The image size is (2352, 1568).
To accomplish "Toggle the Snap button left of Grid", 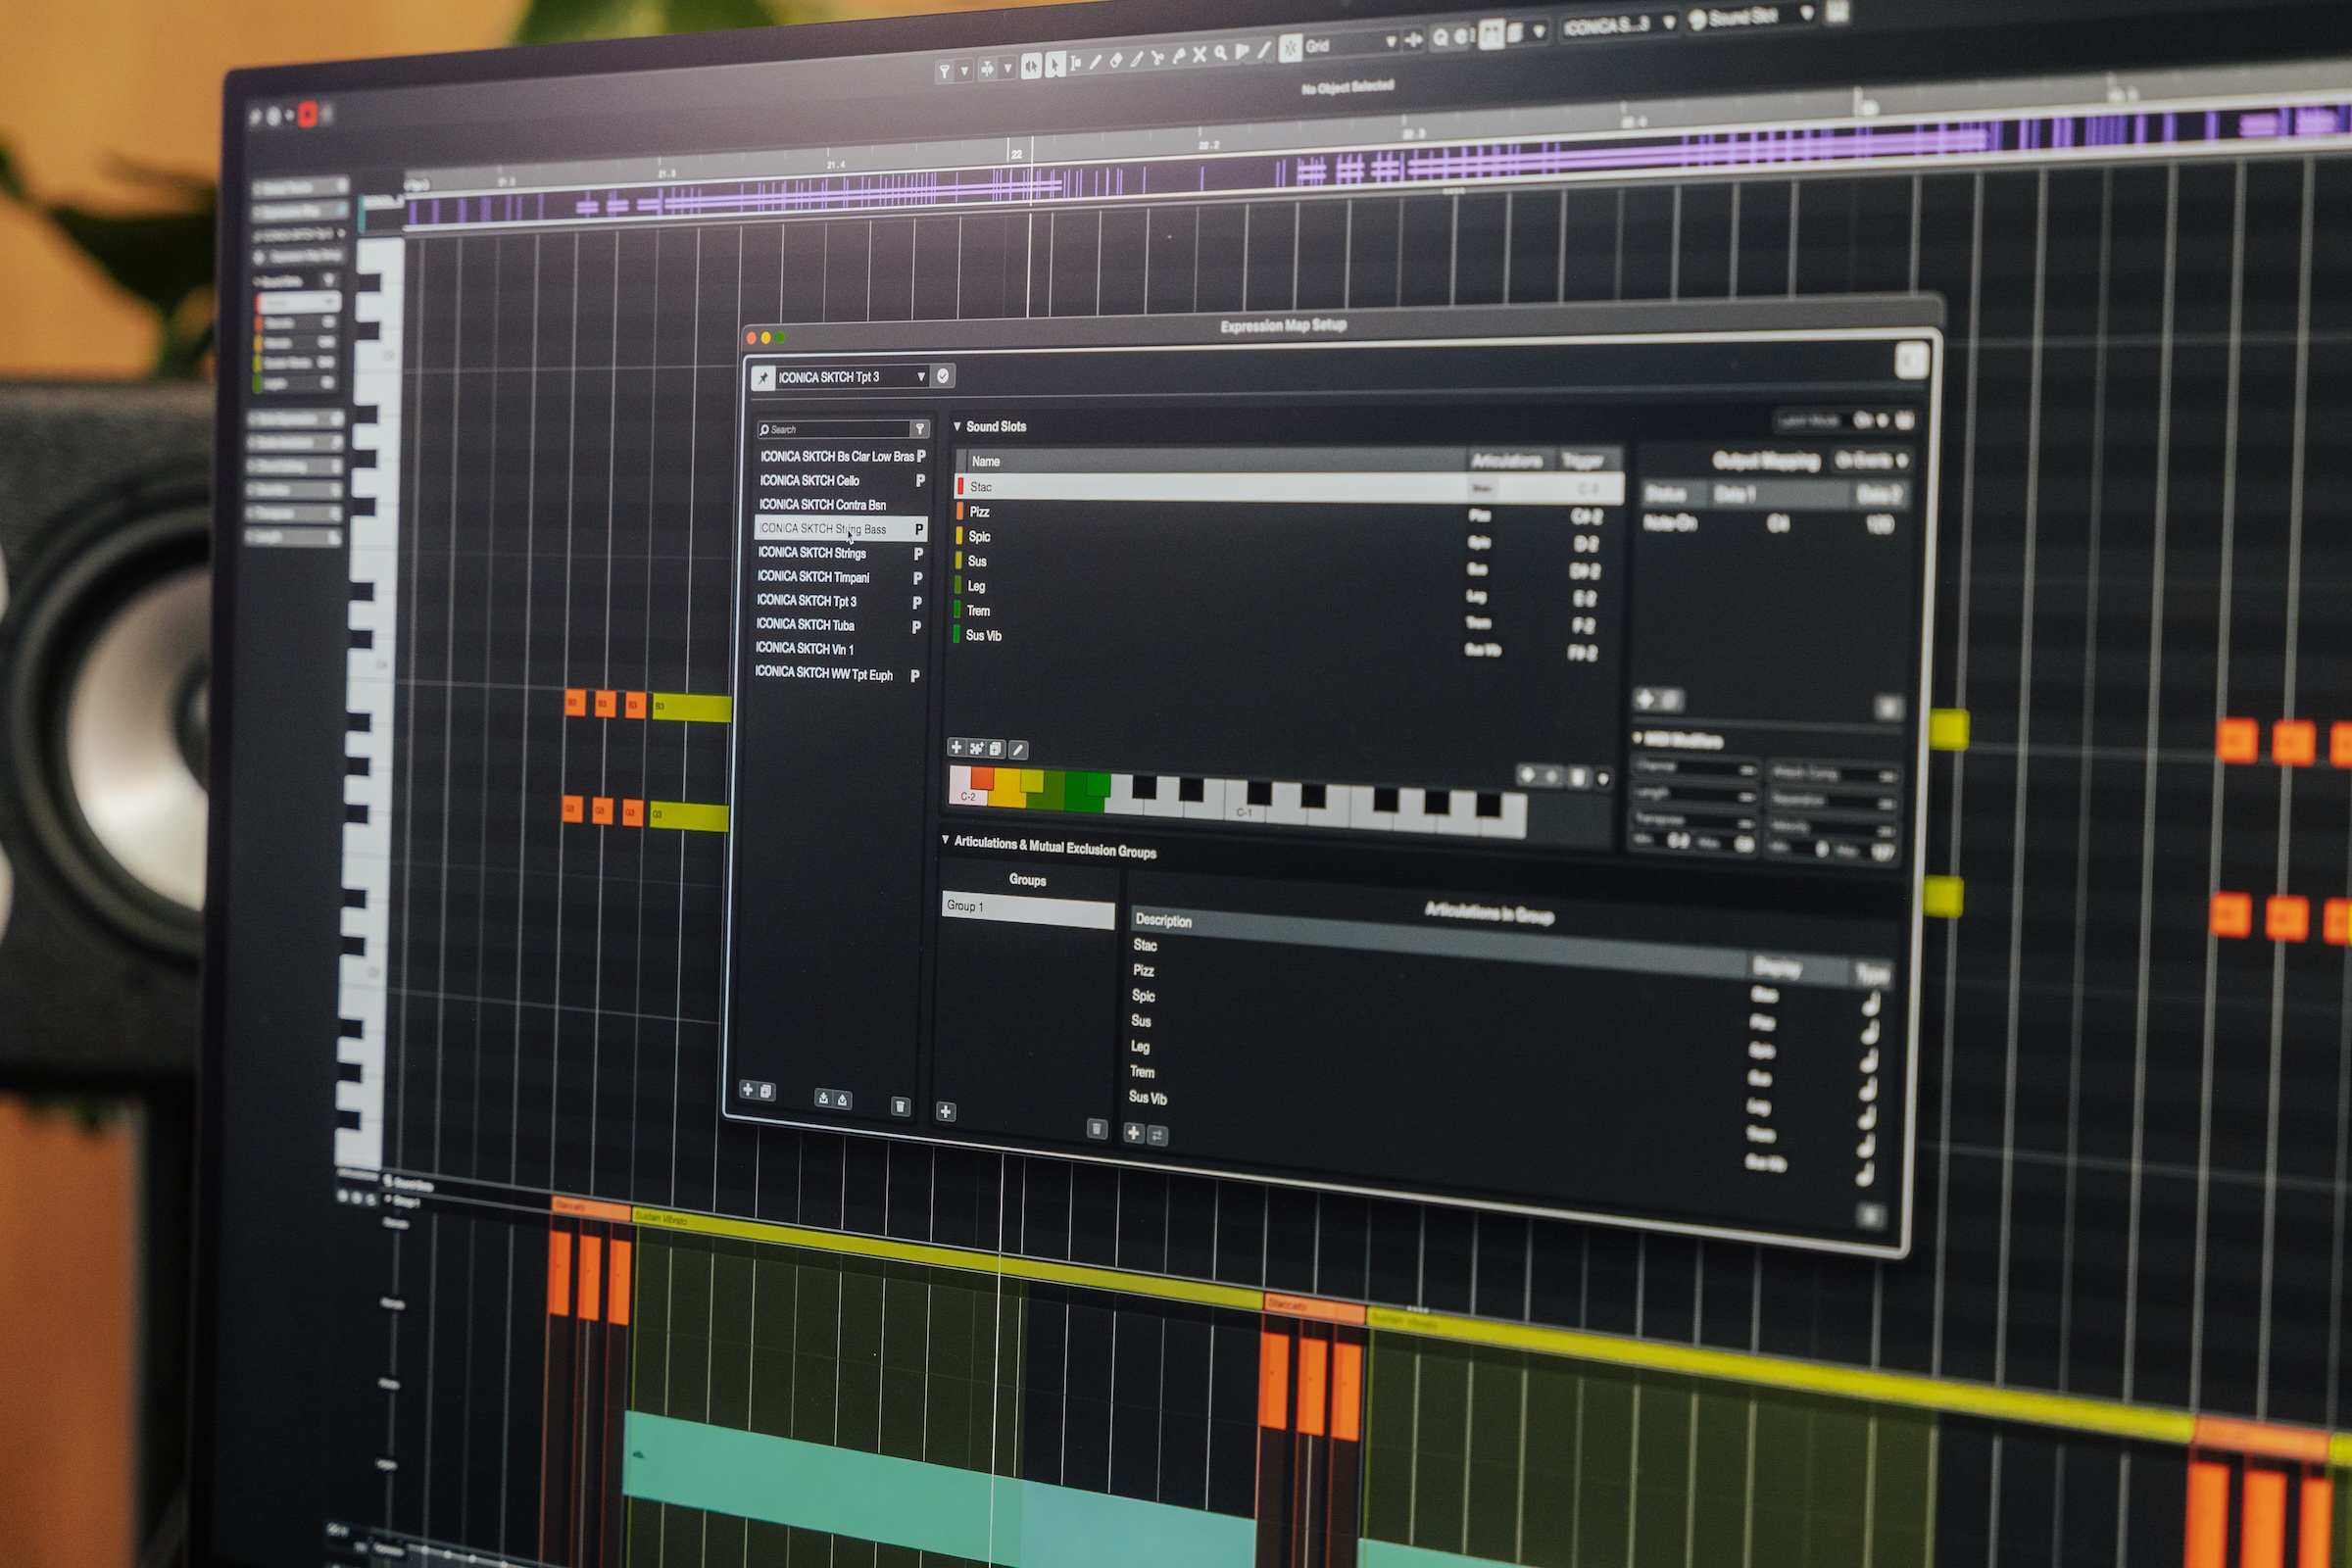I will [1291, 47].
